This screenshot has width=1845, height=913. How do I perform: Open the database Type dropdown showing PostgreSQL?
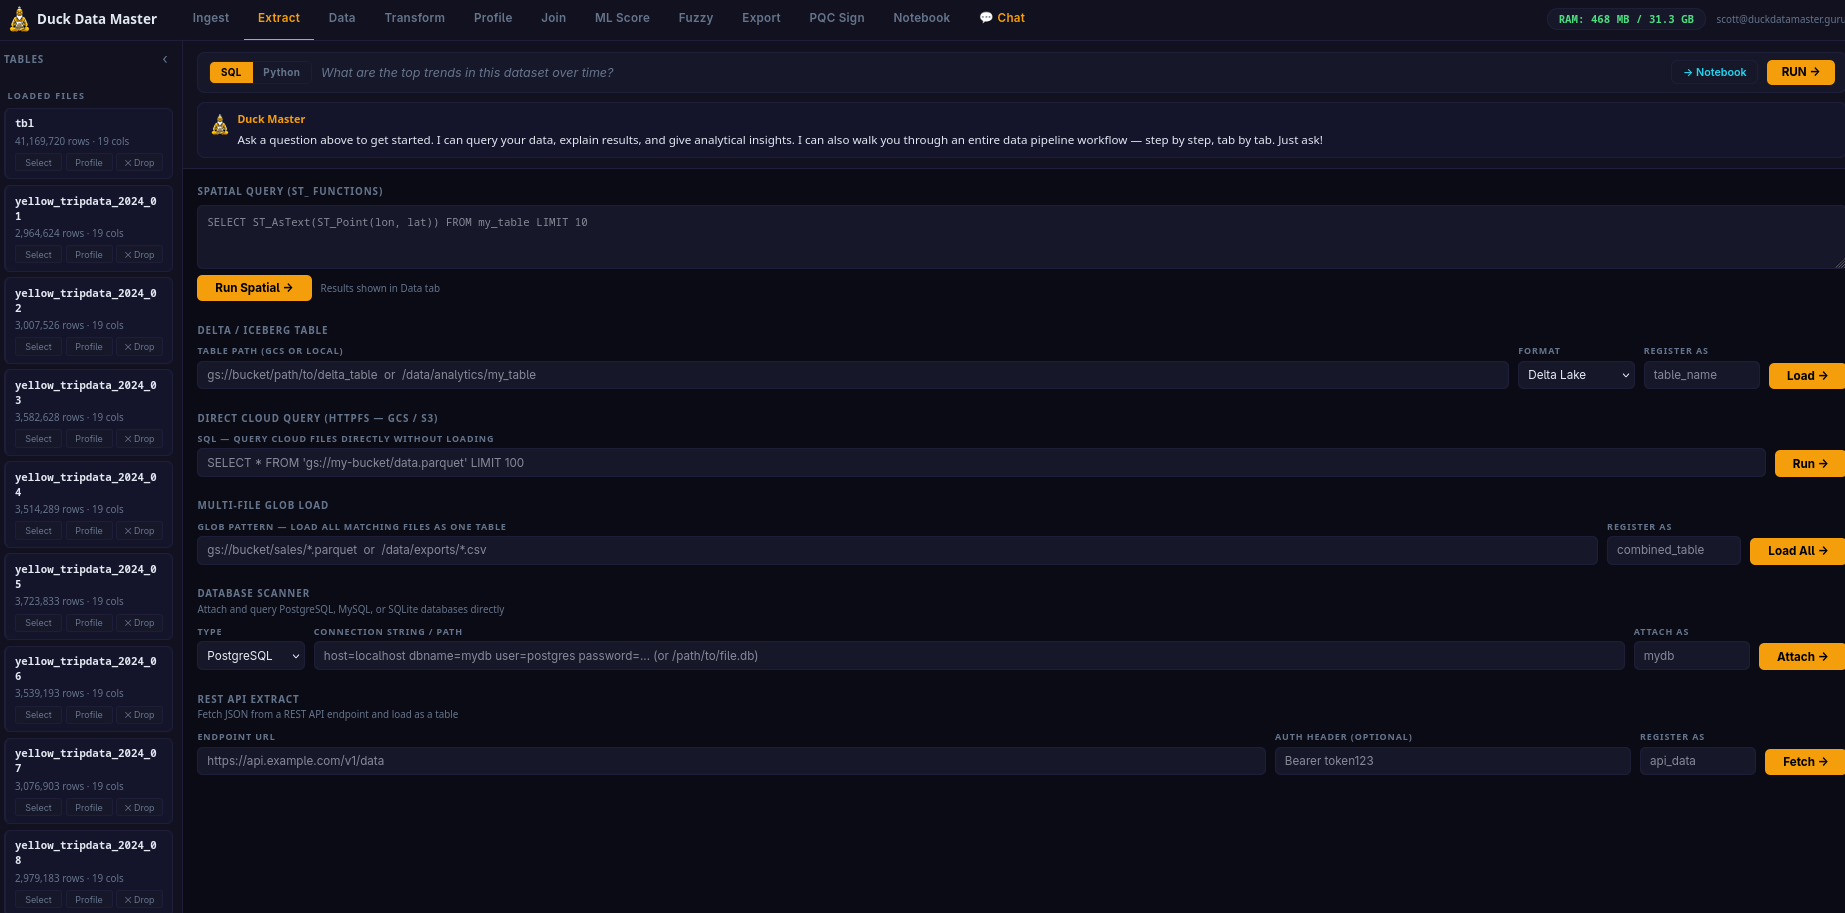251,656
